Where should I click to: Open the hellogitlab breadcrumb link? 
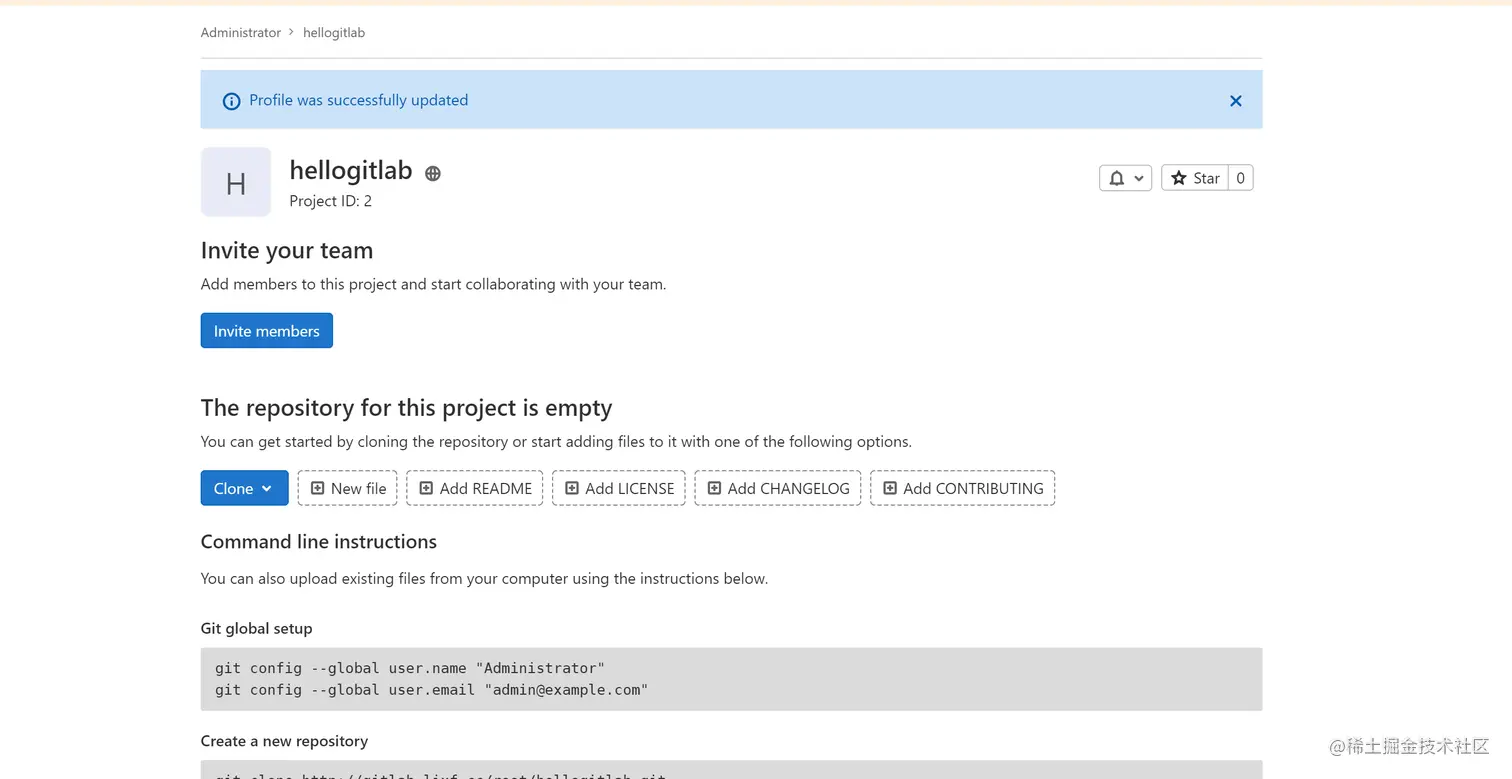[x=334, y=32]
